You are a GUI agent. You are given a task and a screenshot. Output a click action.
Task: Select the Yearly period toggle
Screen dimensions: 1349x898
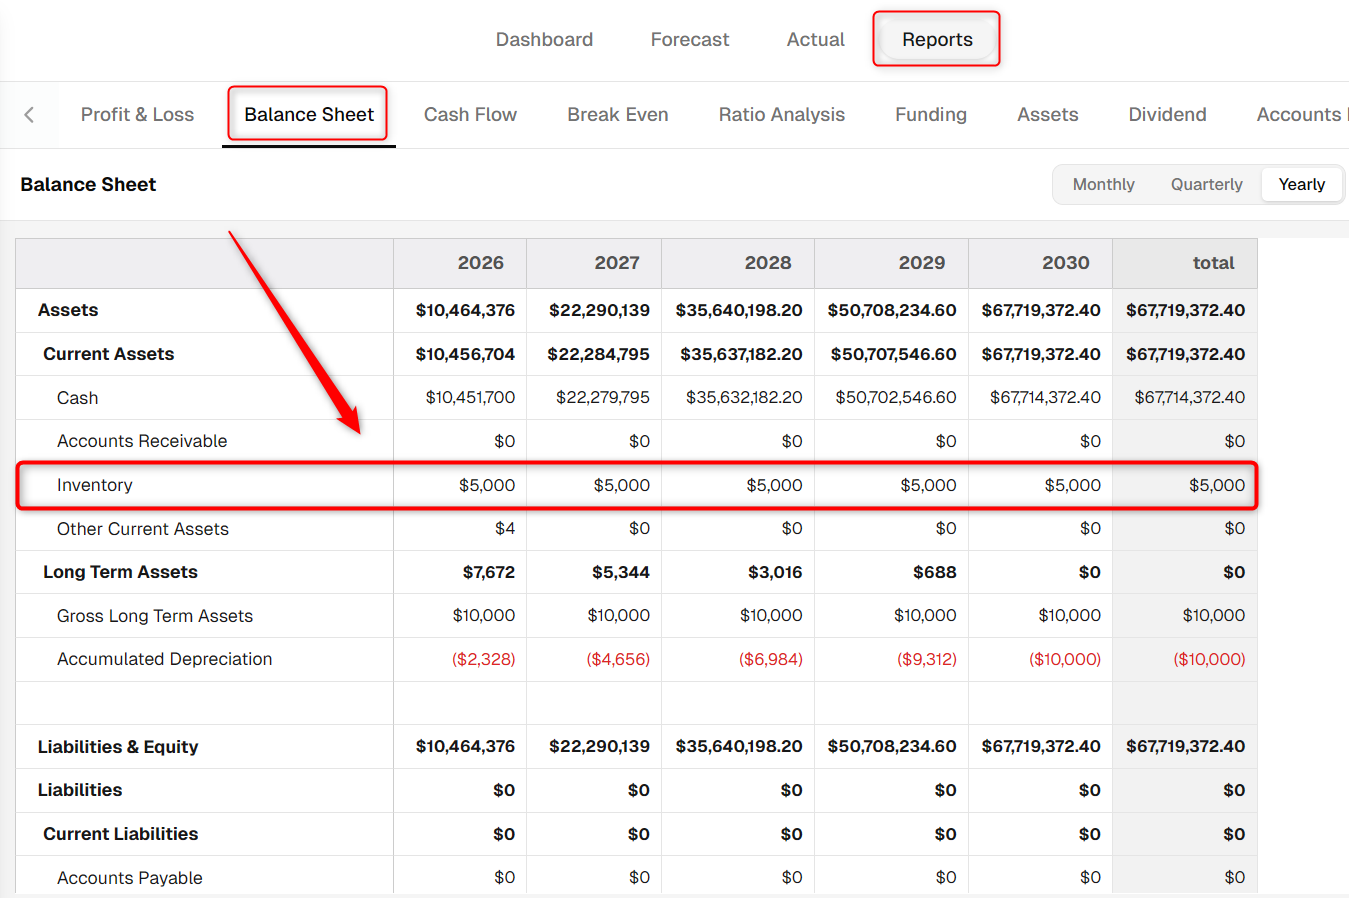[1301, 184]
